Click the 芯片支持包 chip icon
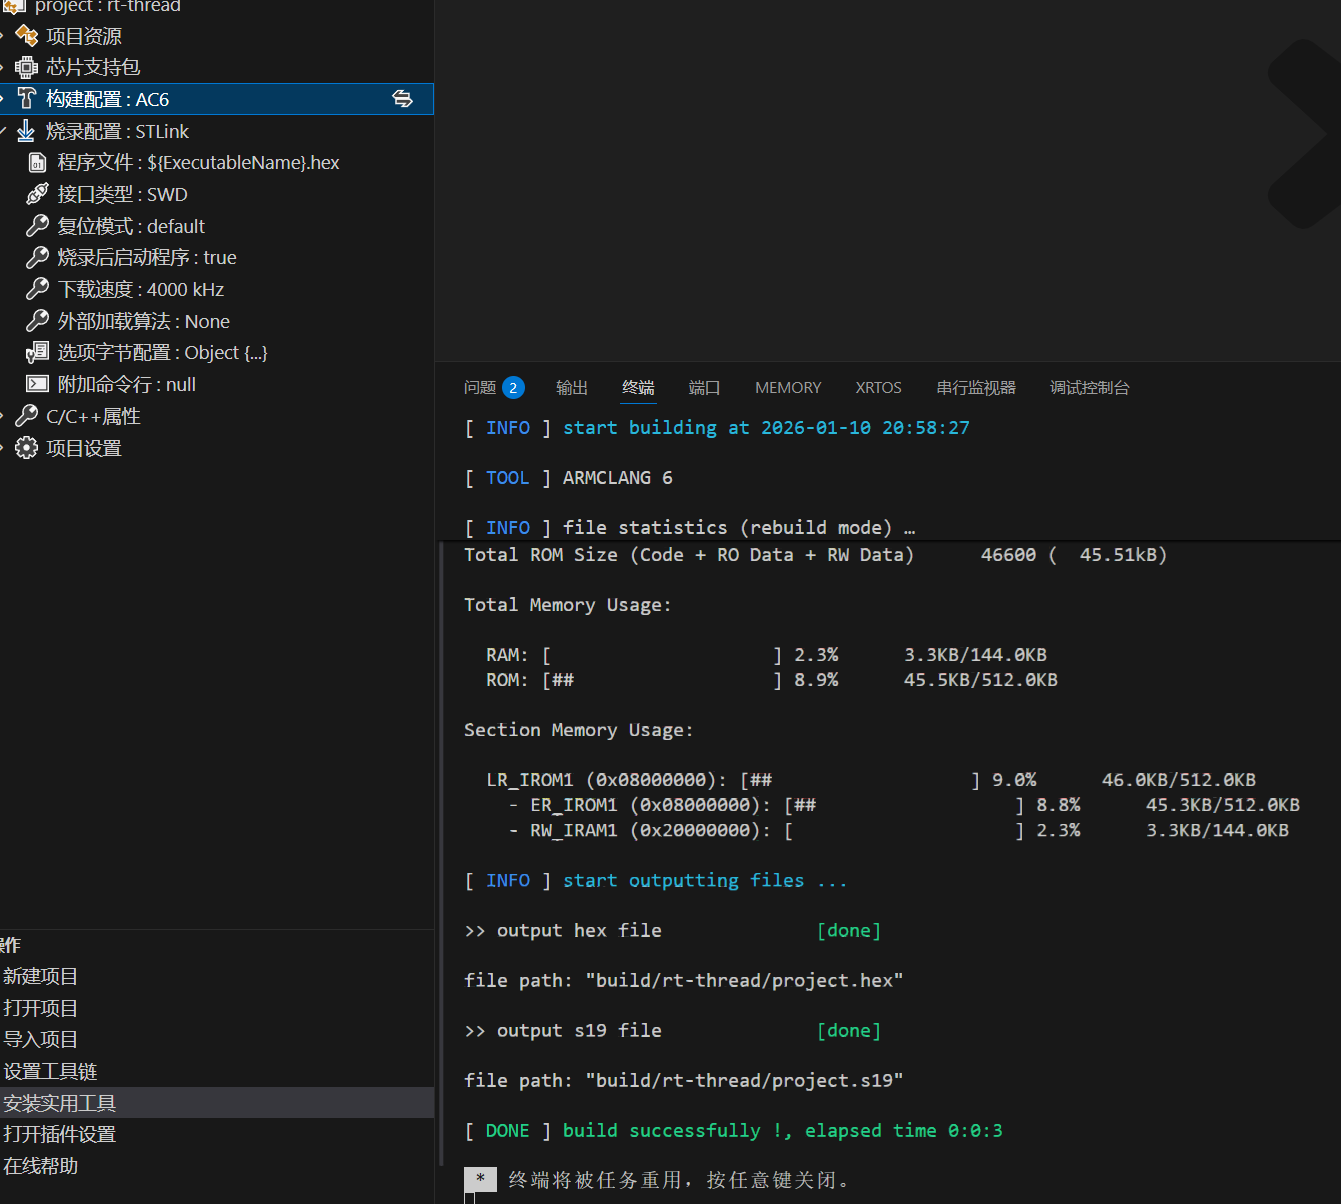The height and width of the screenshot is (1204, 1341). pos(27,67)
